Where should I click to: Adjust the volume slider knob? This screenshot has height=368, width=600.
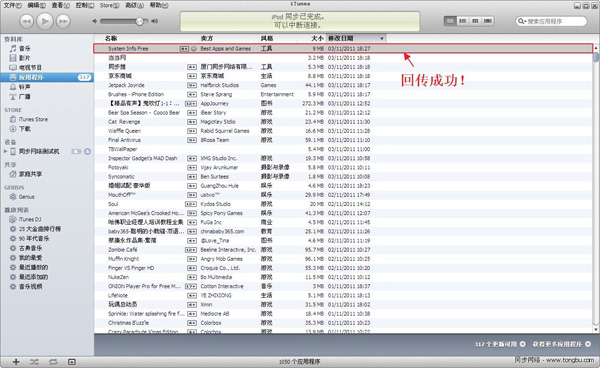coord(140,21)
